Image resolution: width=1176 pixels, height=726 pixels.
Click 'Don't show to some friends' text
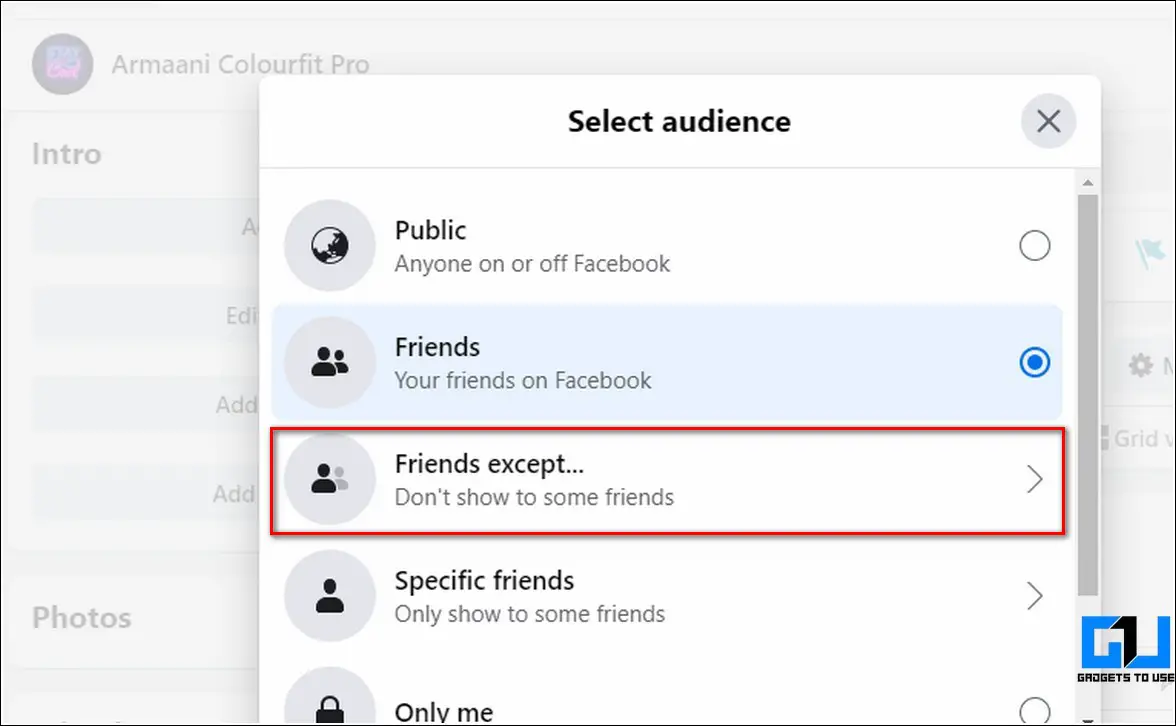(x=534, y=497)
